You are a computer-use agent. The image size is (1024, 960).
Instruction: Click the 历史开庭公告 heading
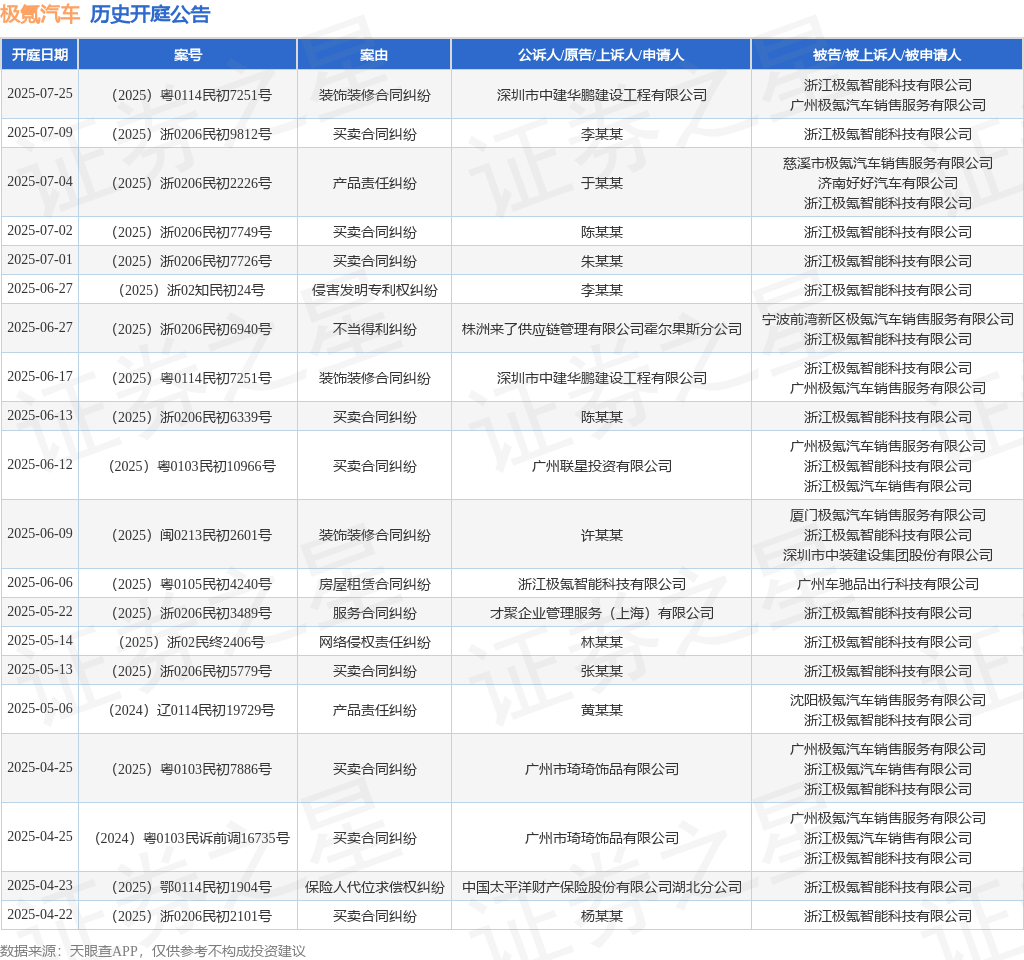click(x=150, y=14)
